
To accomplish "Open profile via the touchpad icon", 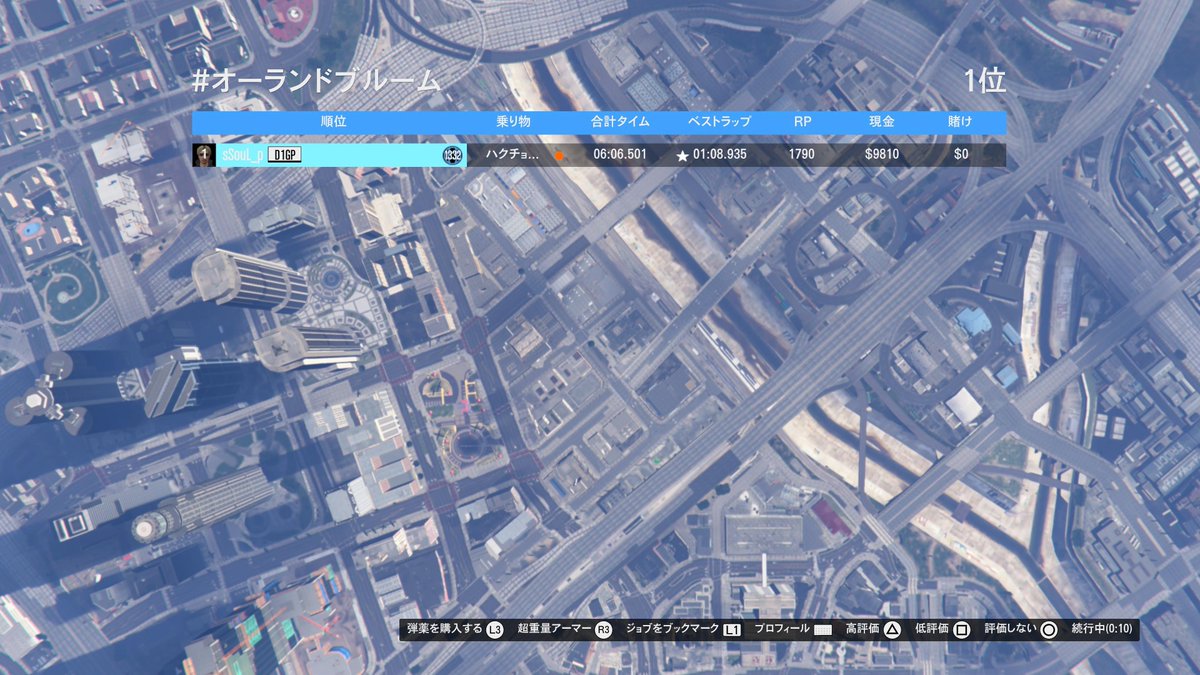I will pos(823,630).
